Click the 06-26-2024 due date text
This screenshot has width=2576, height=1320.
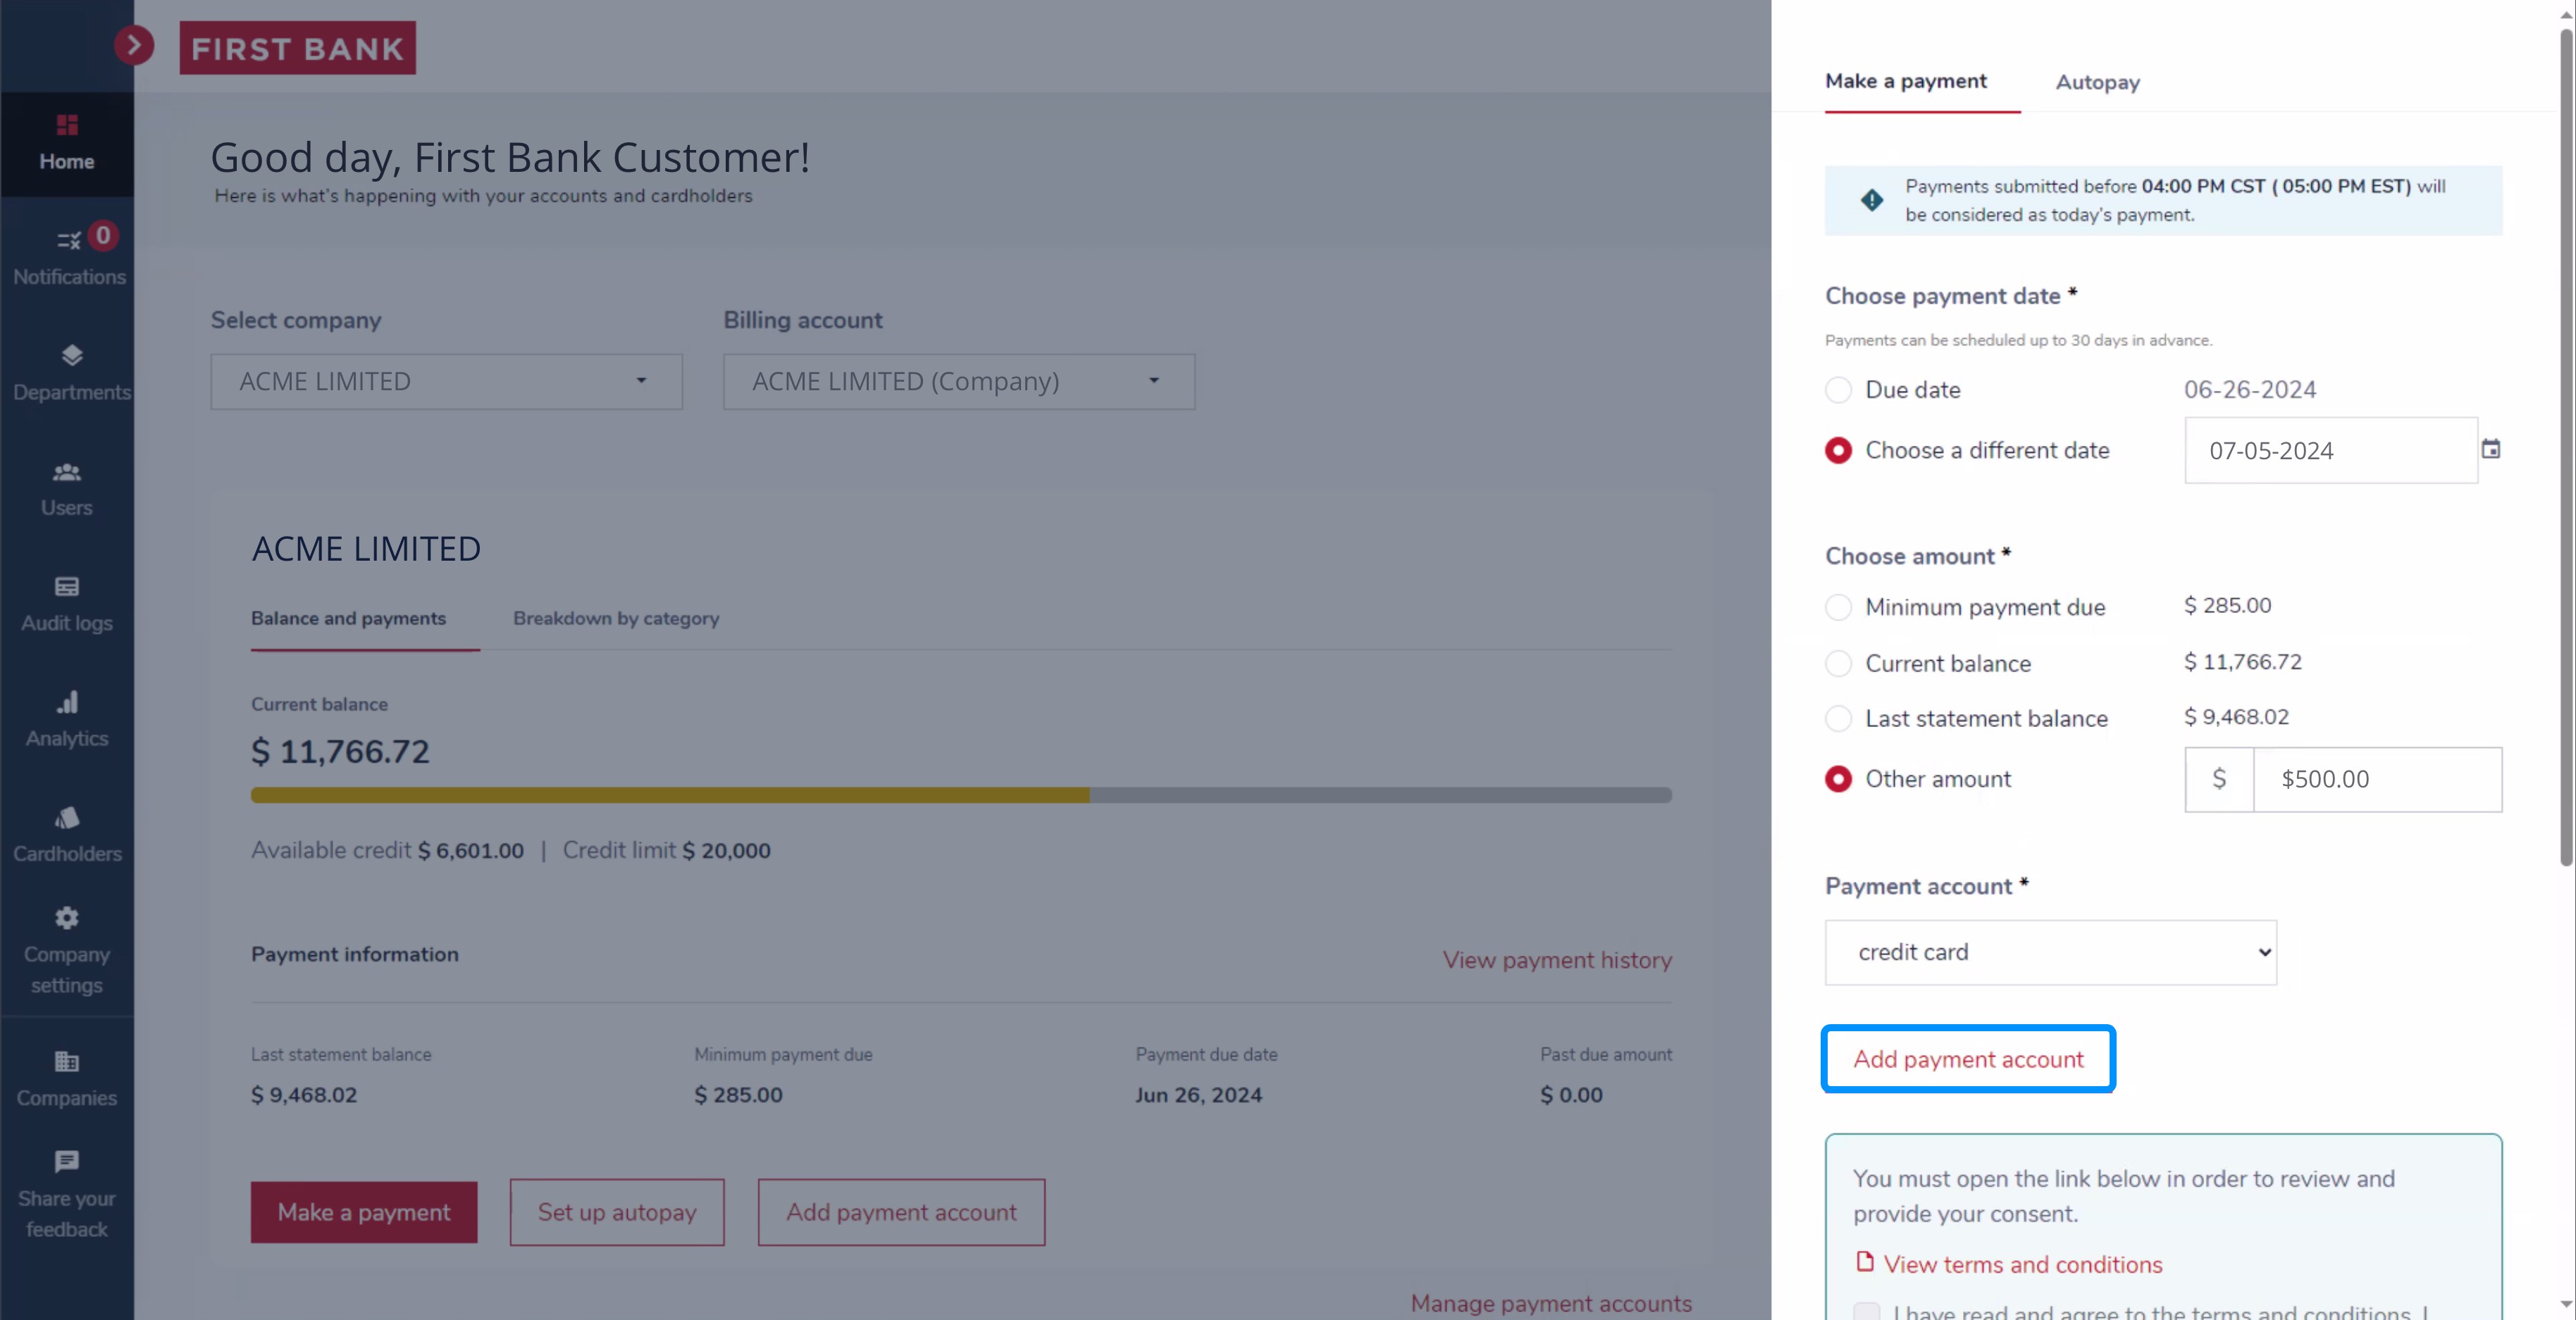(x=2250, y=389)
